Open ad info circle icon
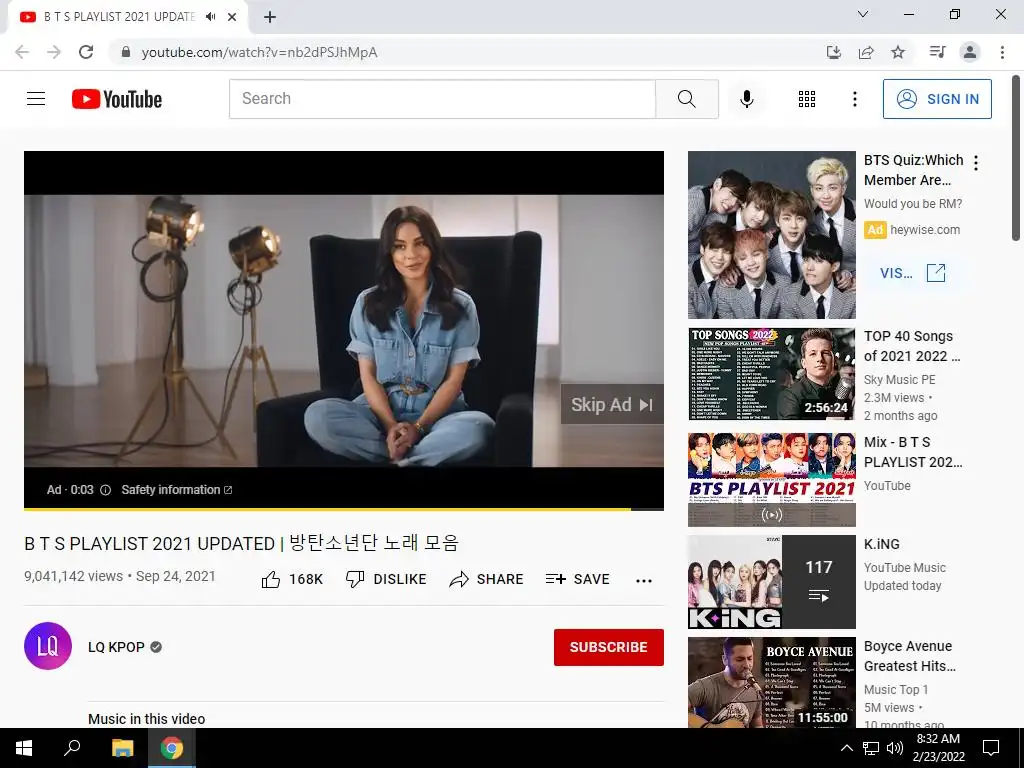The width and height of the screenshot is (1024, 768). pyautogui.click(x=105, y=490)
